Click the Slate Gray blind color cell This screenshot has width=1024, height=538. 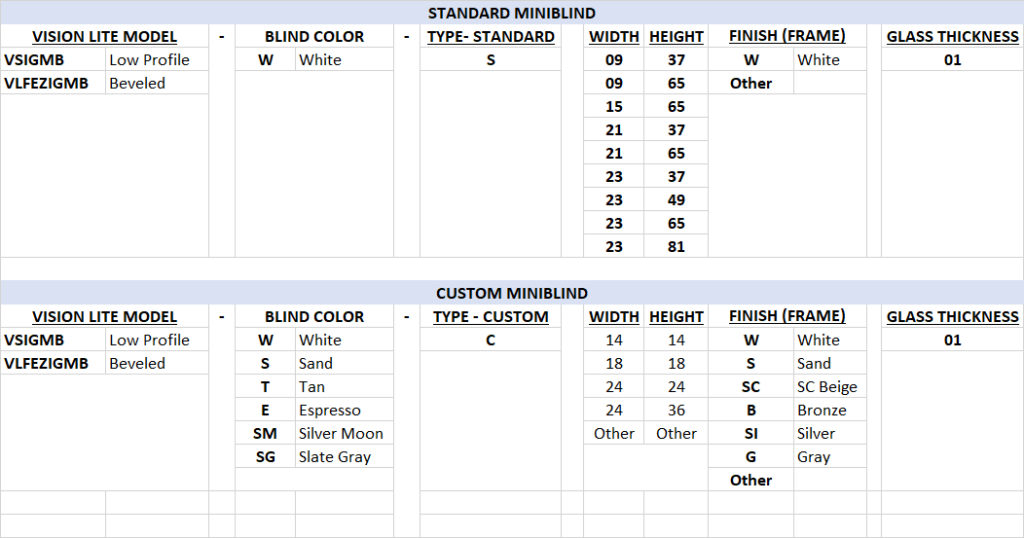pyautogui.click(x=334, y=457)
